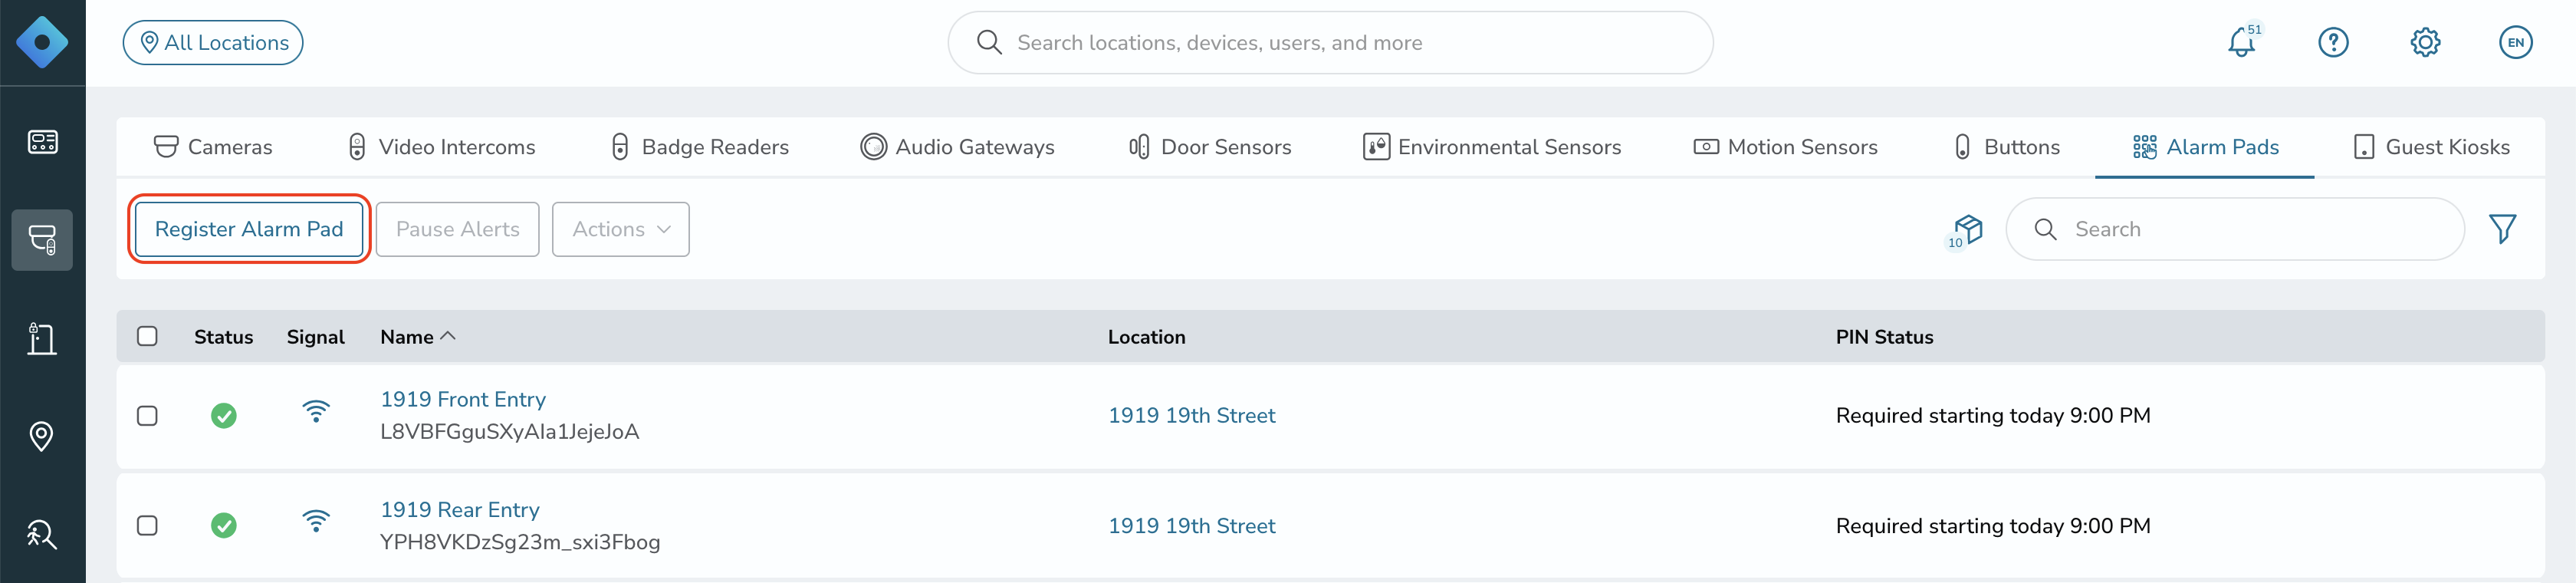
Task: Click the inventory box icon labeled 10
Action: point(1966,230)
